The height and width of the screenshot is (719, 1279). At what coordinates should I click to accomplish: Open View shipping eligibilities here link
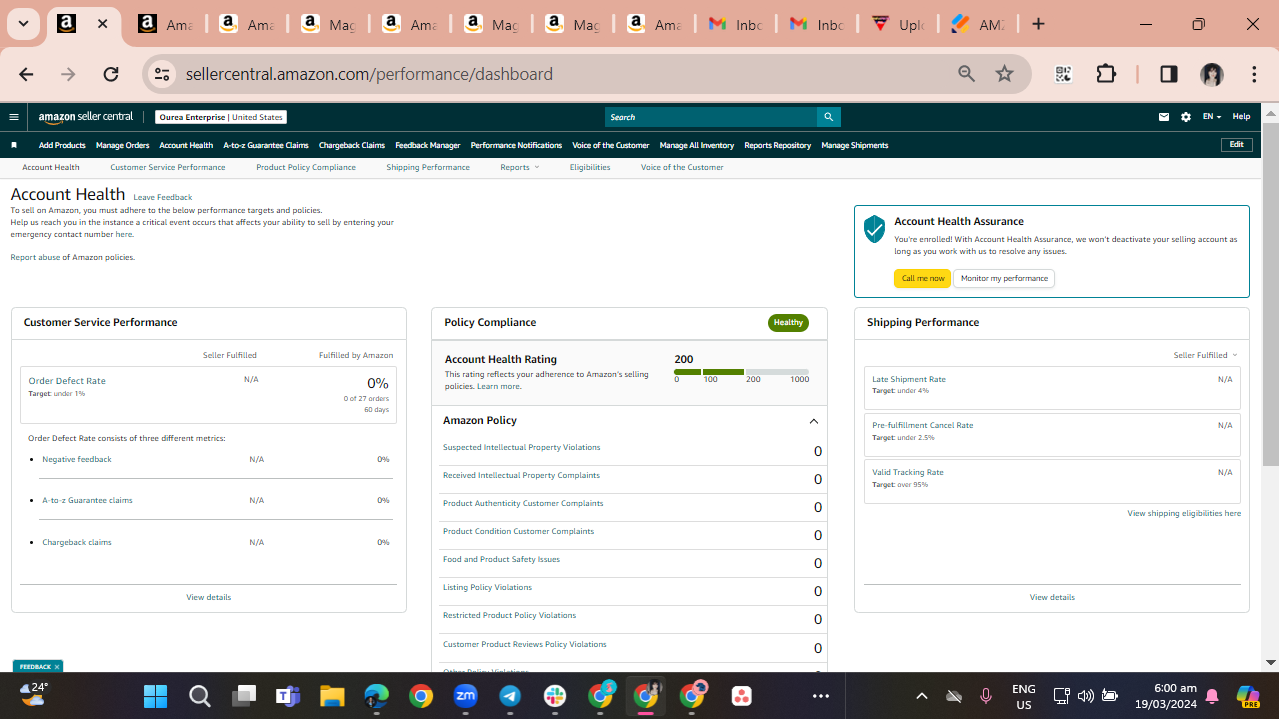coord(1184,513)
